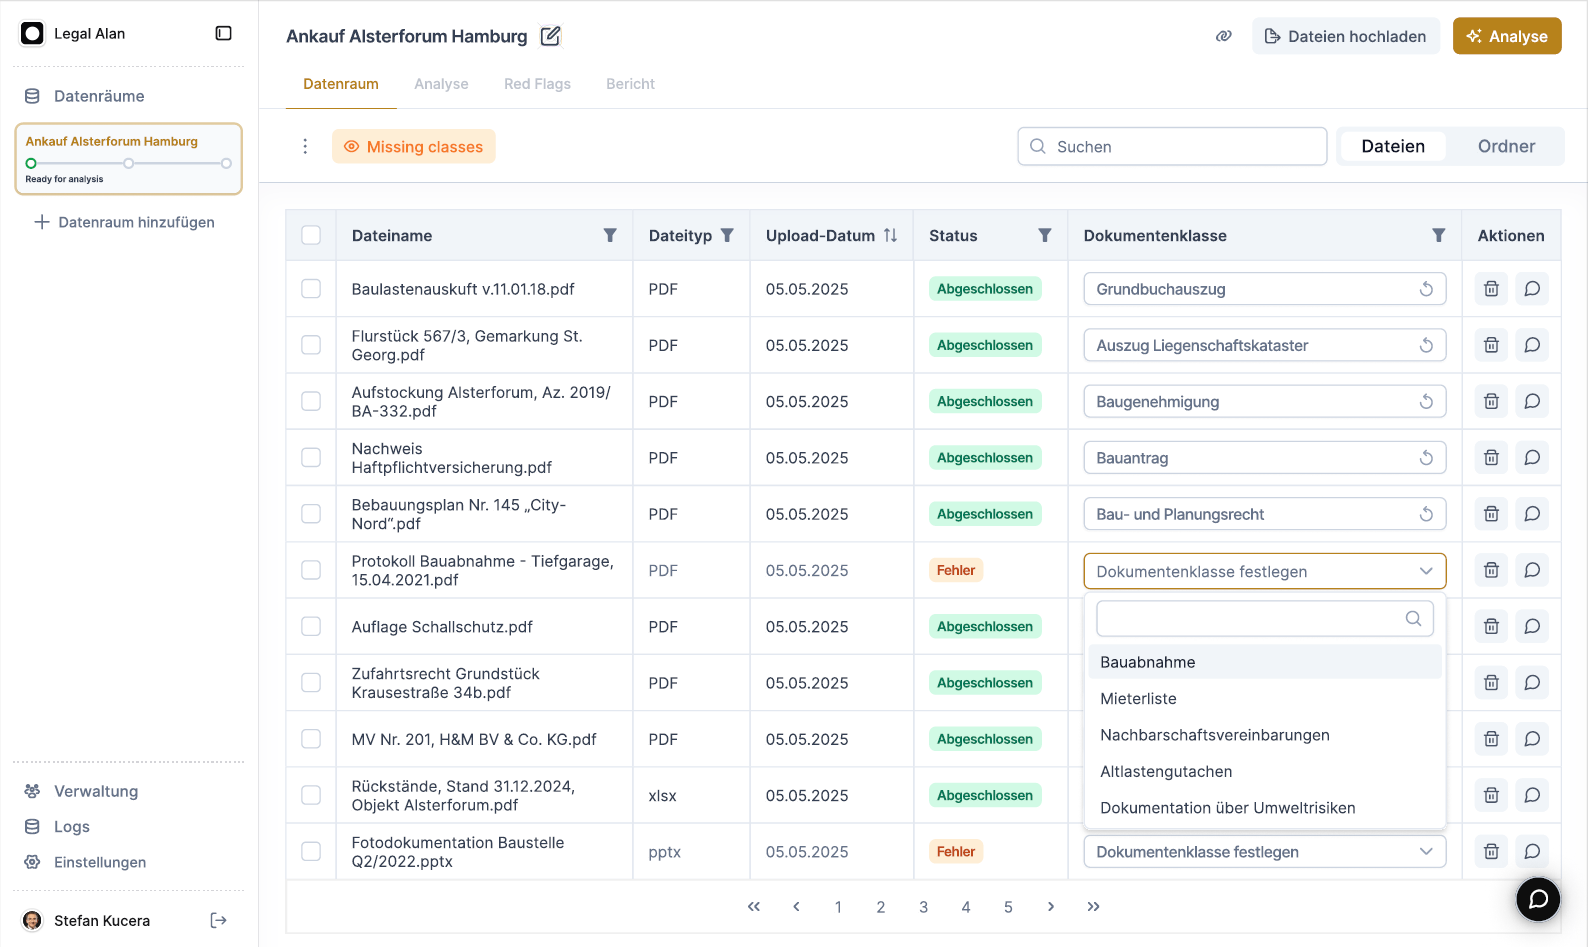
Task: Pick Altlastengutachen in the document class list
Action: pyautogui.click(x=1166, y=771)
